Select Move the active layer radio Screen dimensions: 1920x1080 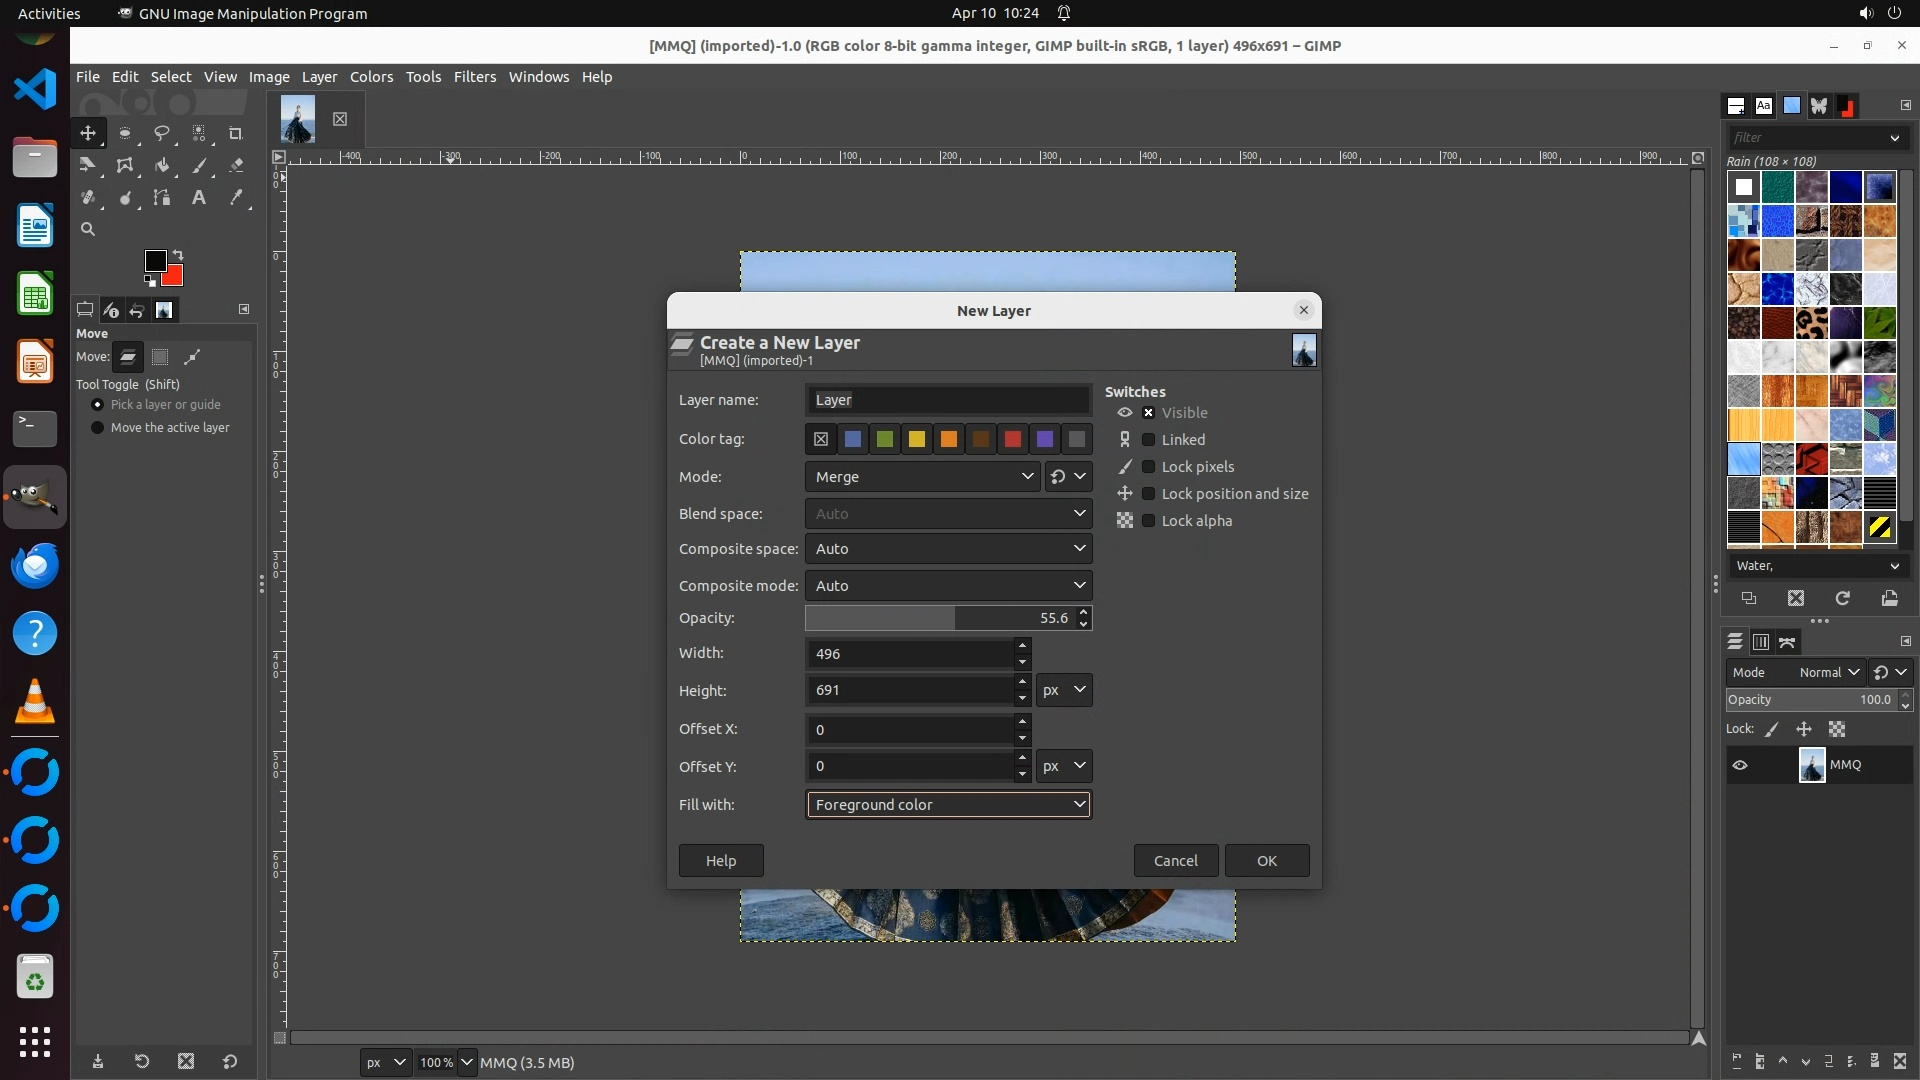[x=97, y=428]
